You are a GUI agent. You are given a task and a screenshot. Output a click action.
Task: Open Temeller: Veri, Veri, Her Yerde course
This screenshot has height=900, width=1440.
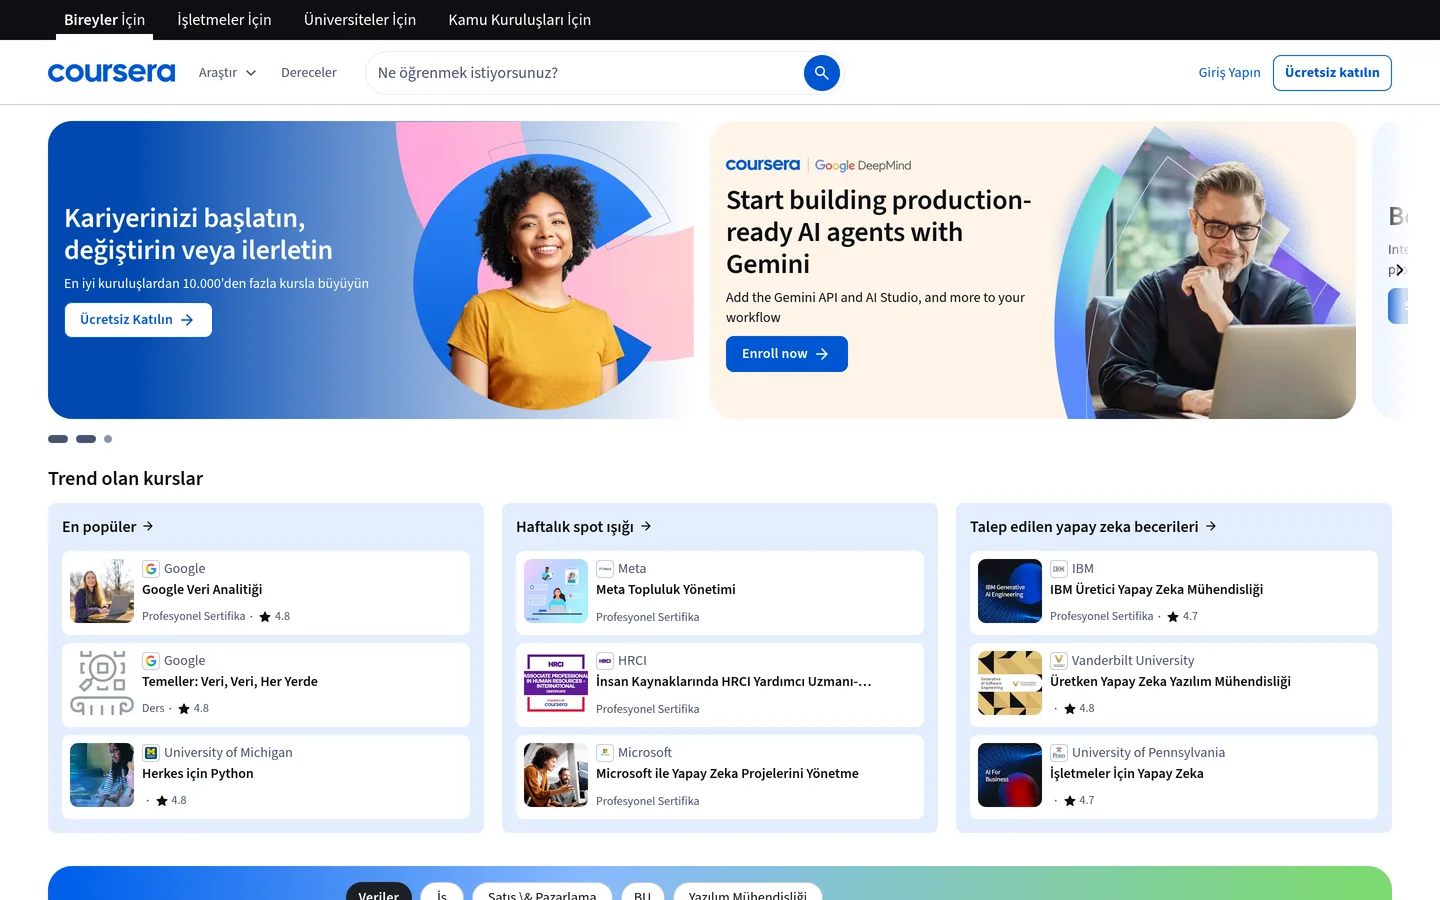point(230,682)
